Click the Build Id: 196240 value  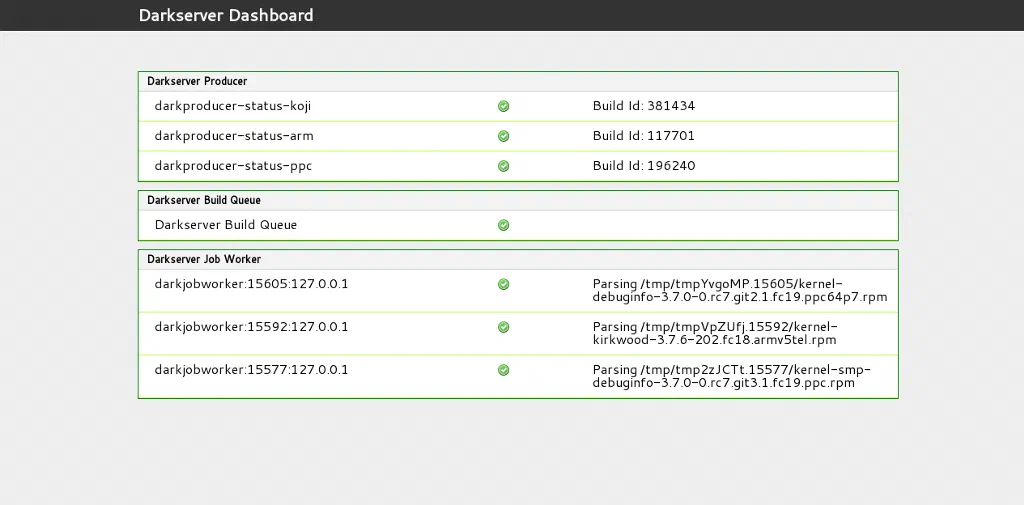coord(644,166)
